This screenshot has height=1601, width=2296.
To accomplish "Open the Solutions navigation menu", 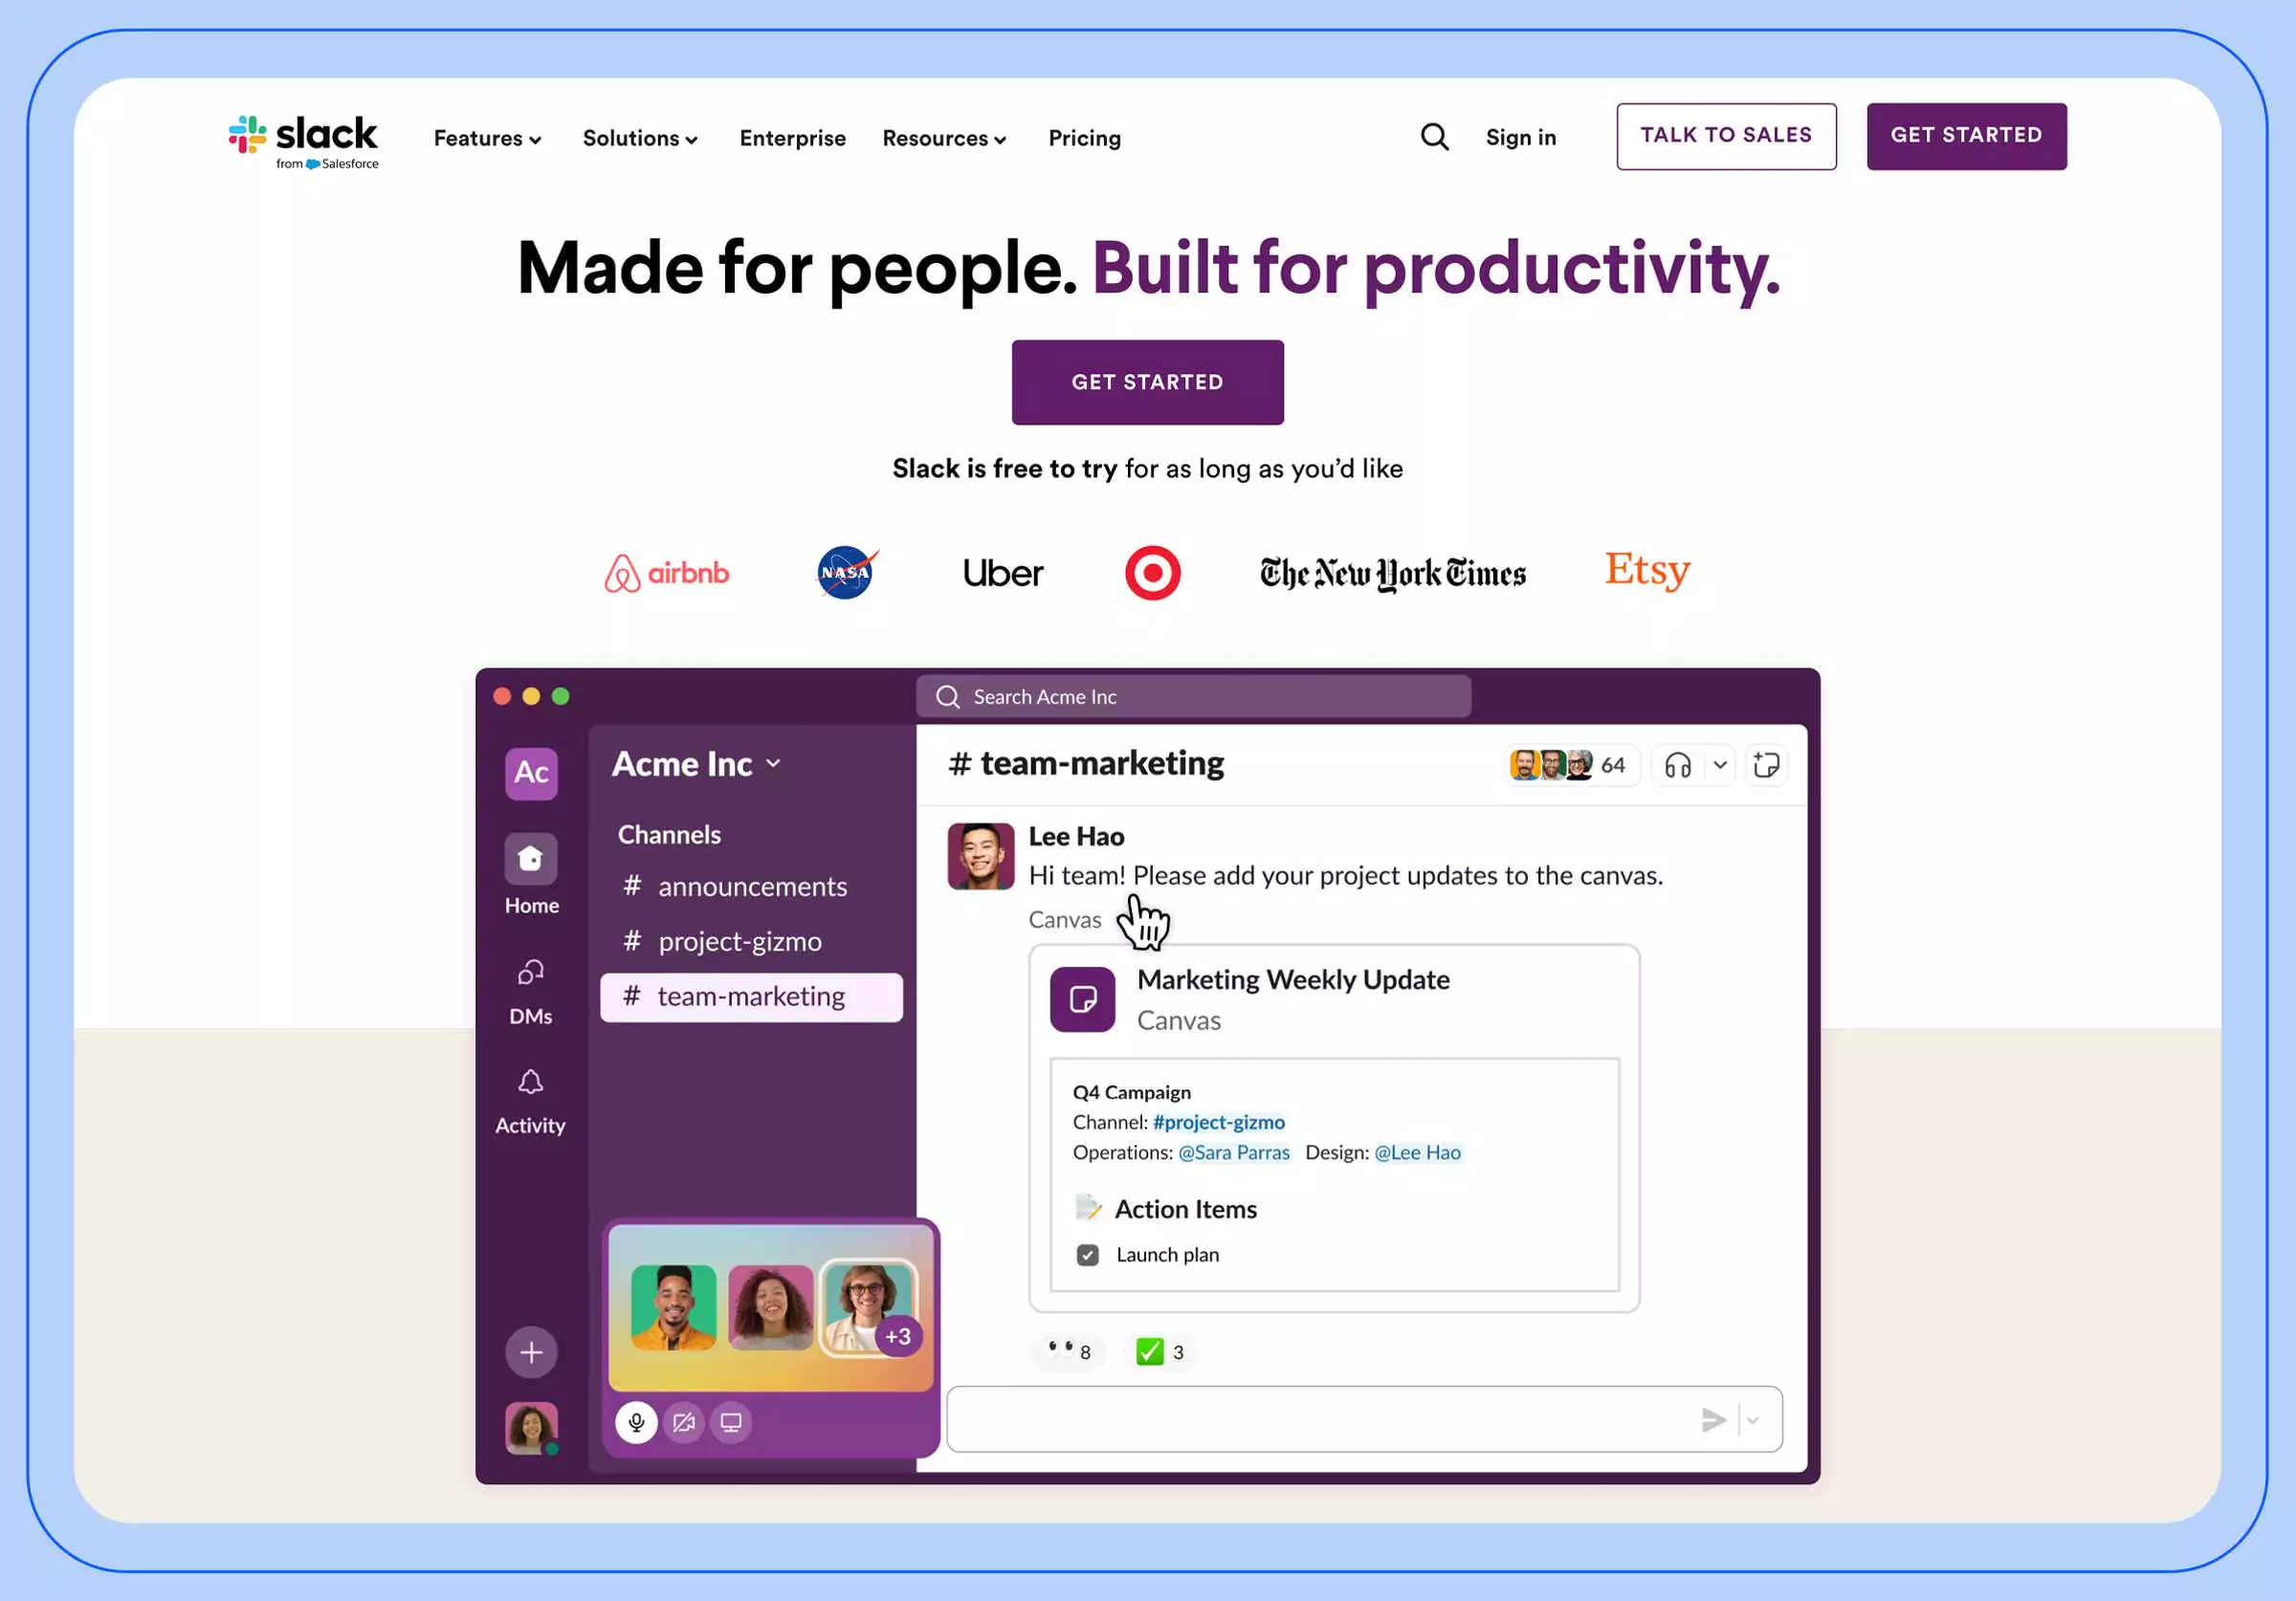I will pyautogui.click(x=640, y=138).
